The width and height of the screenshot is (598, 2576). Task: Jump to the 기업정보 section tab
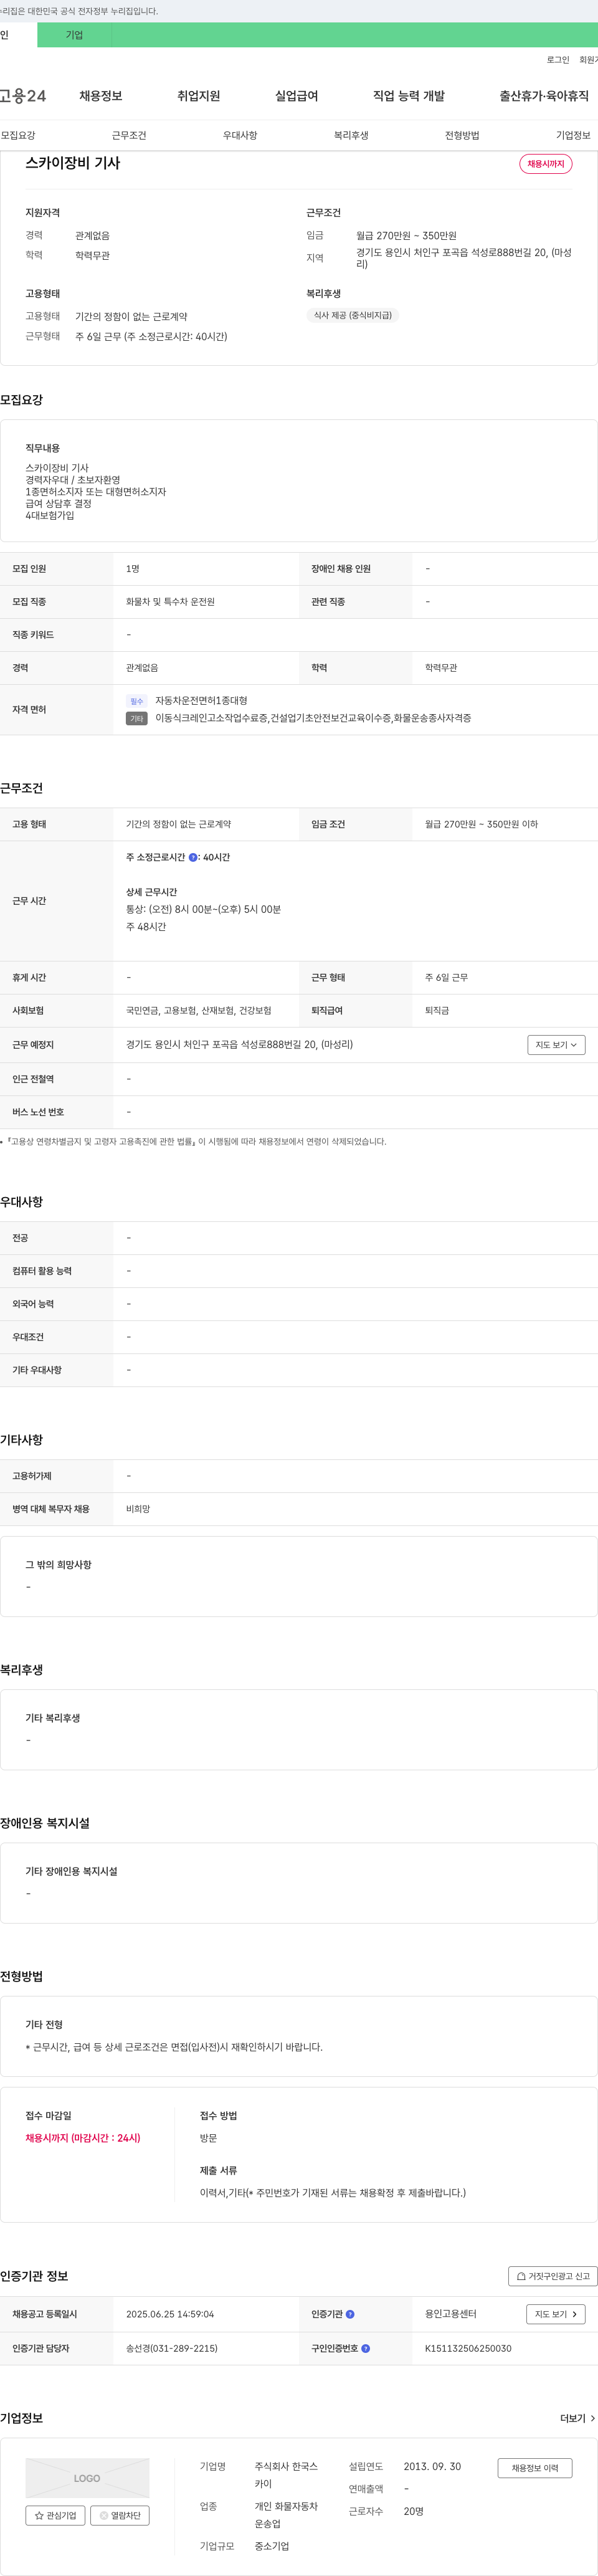point(573,135)
